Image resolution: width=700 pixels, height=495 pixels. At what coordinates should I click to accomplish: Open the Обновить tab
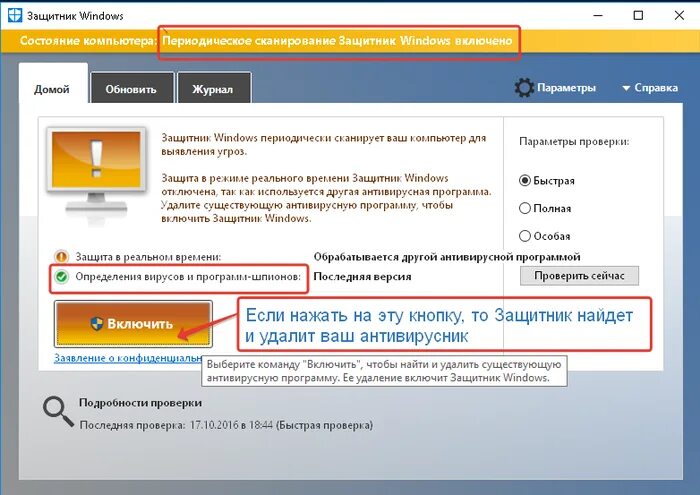(x=132, y=89)
